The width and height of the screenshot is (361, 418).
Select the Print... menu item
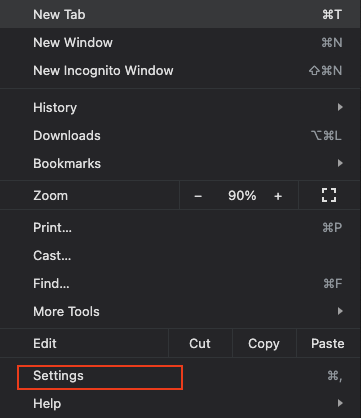pyautogui.click(x=180, y=228)
